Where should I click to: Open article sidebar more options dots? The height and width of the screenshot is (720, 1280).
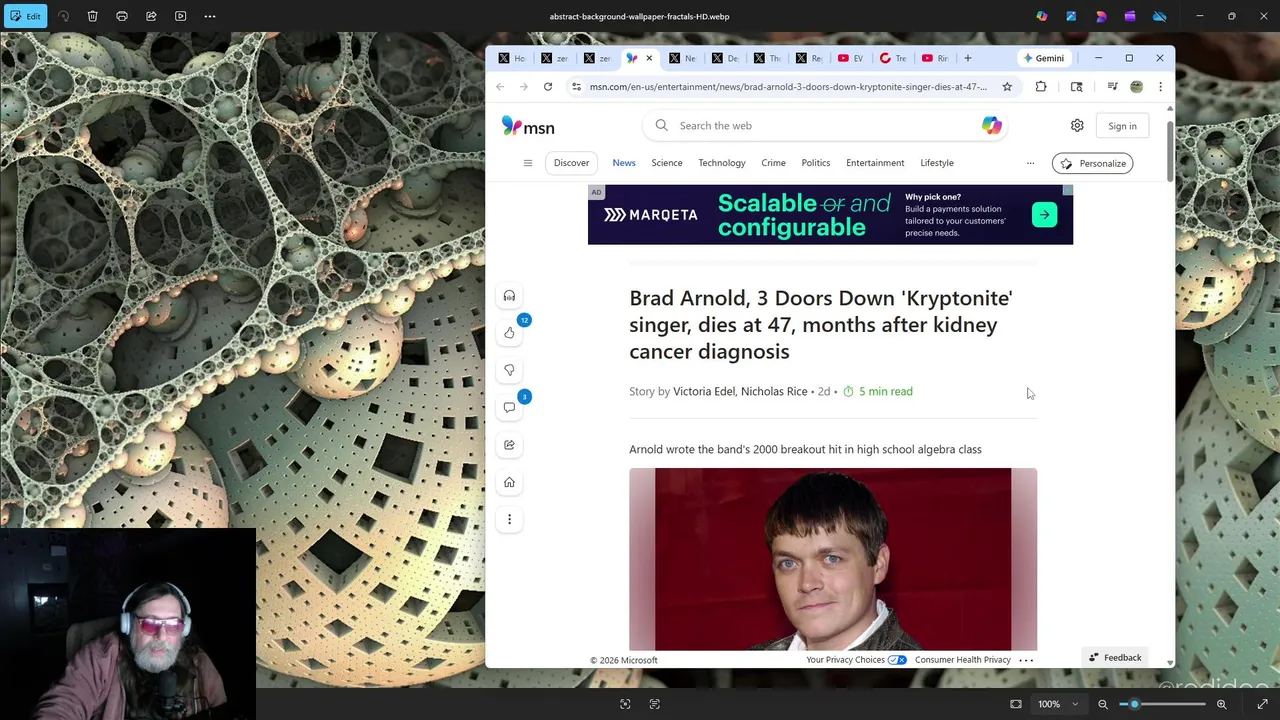(509, 519)
